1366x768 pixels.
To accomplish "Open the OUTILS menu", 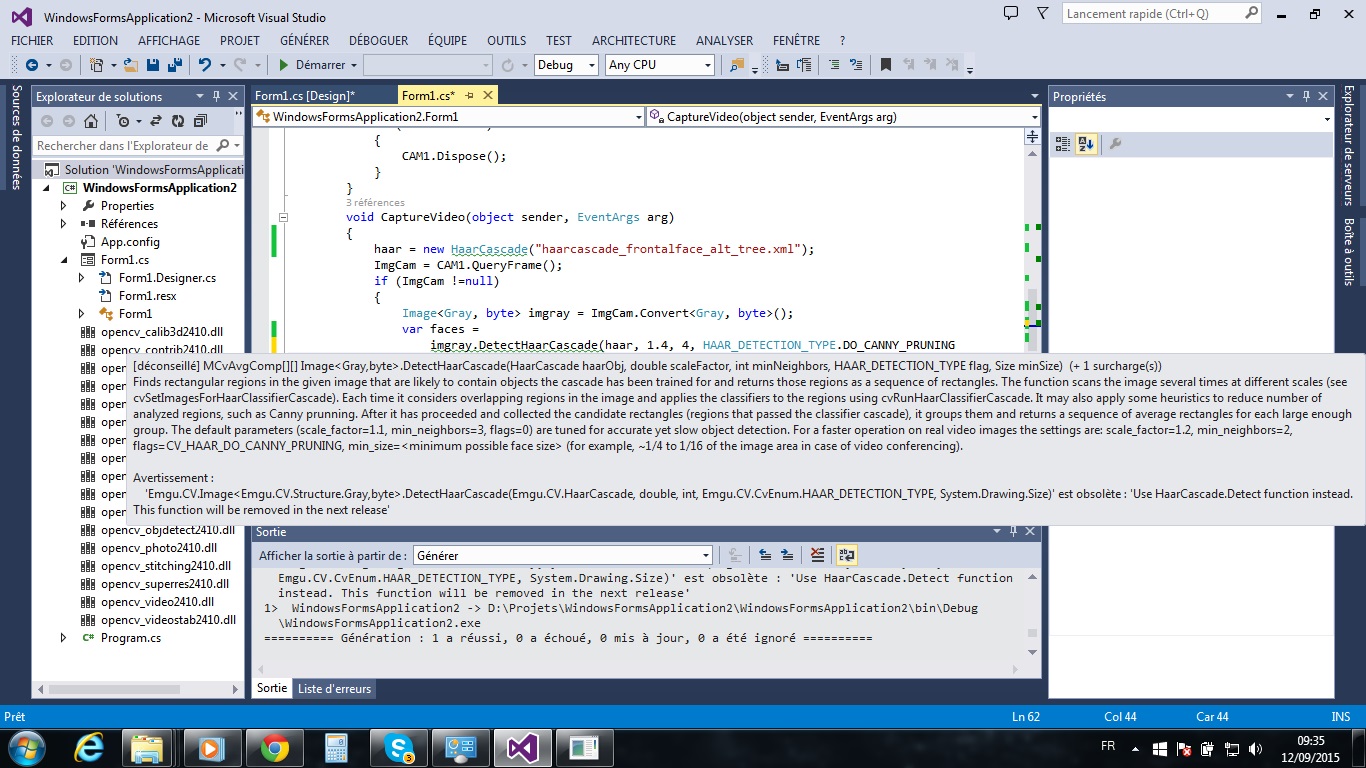I will (x=506, y=41).
